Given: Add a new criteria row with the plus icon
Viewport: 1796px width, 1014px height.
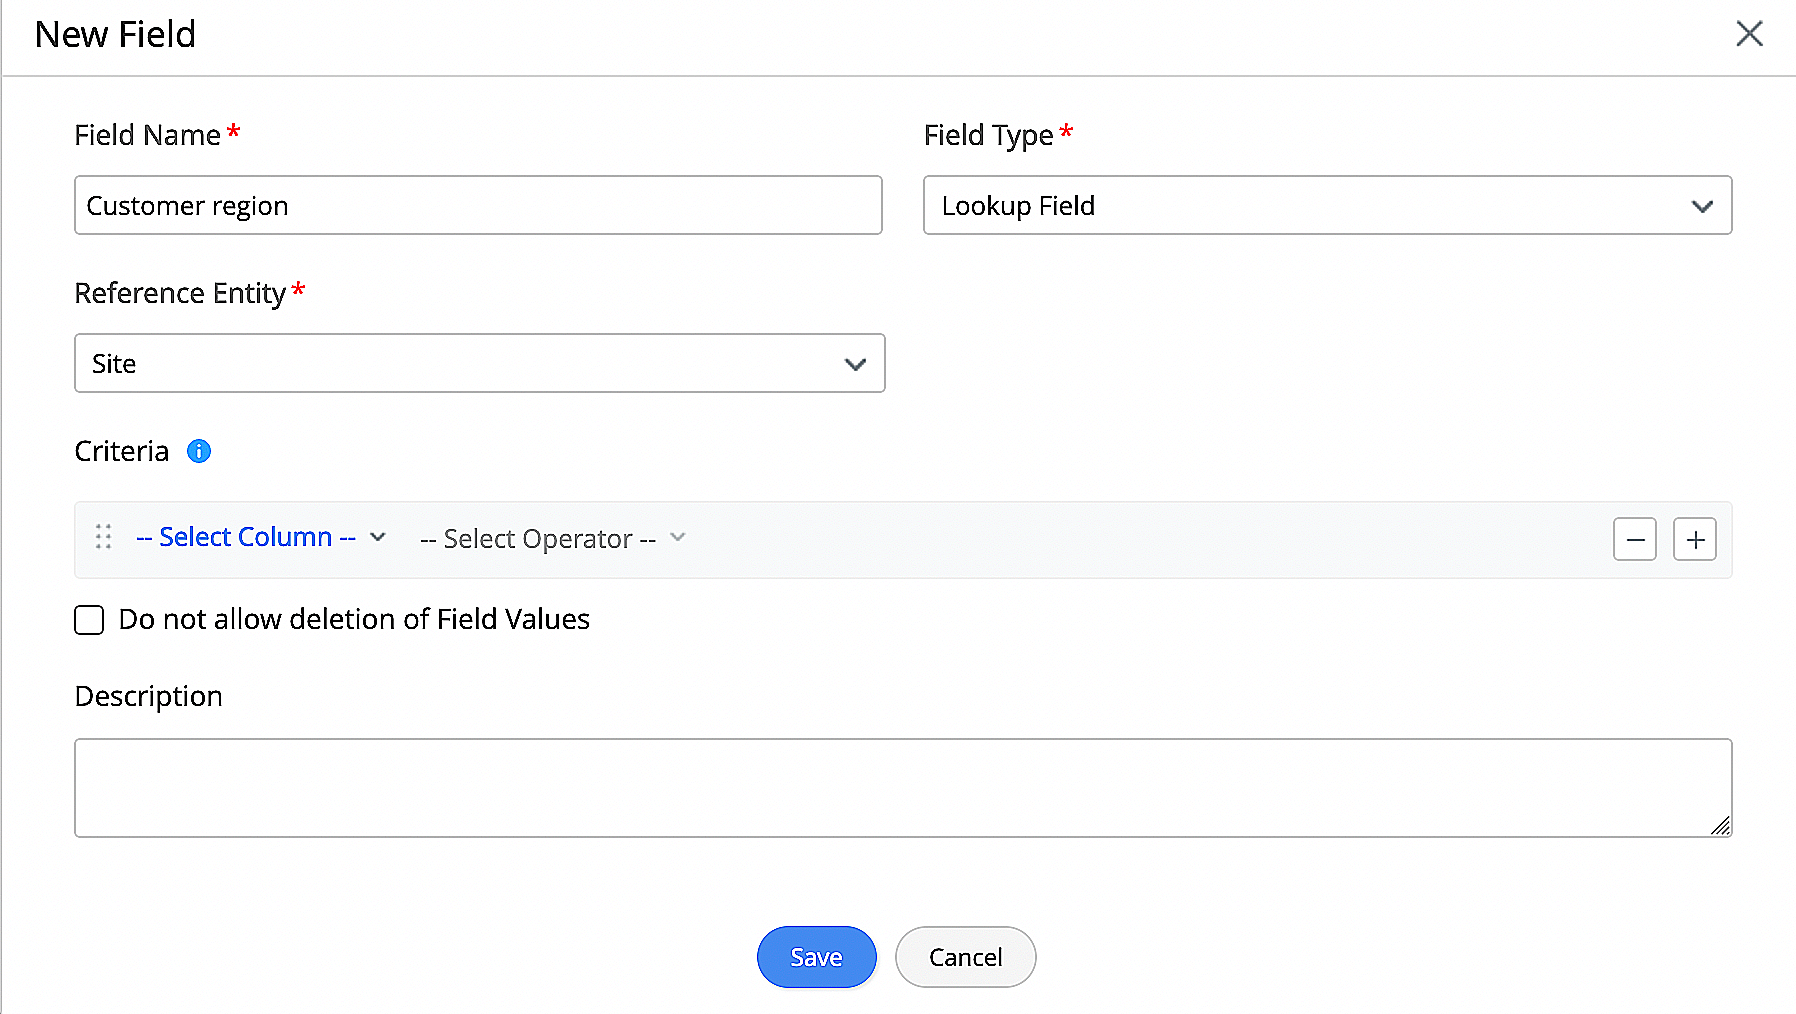Looking at the screenshot, I should pos(1694,539).
